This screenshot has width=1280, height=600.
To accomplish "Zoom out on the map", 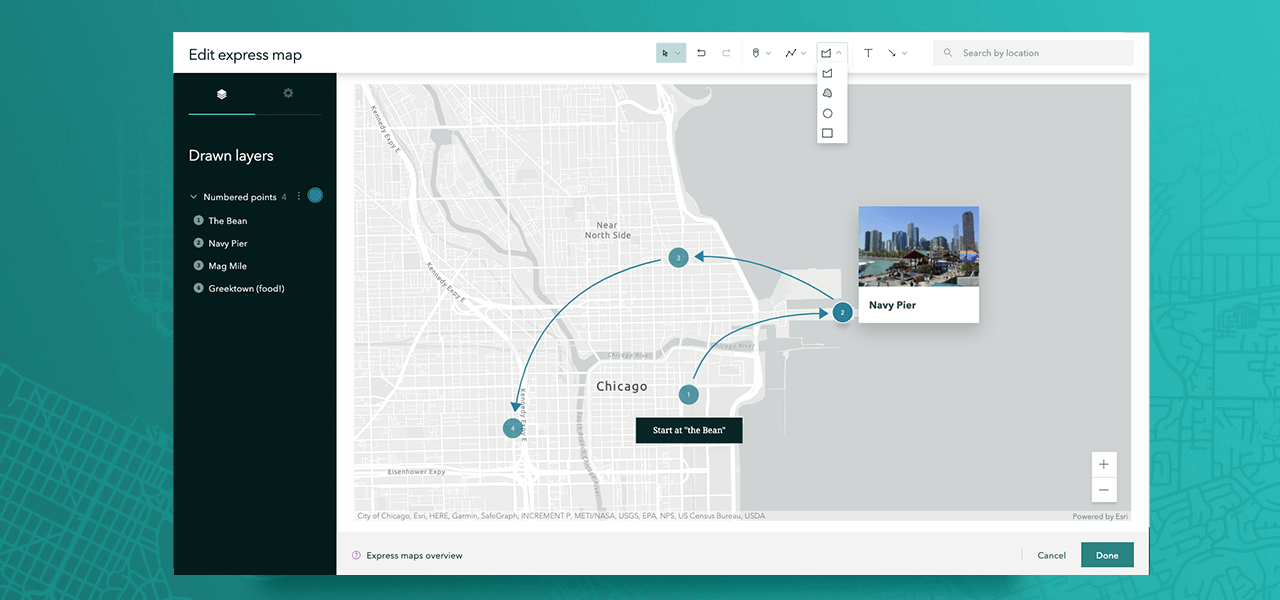I will coord(1104,490).
